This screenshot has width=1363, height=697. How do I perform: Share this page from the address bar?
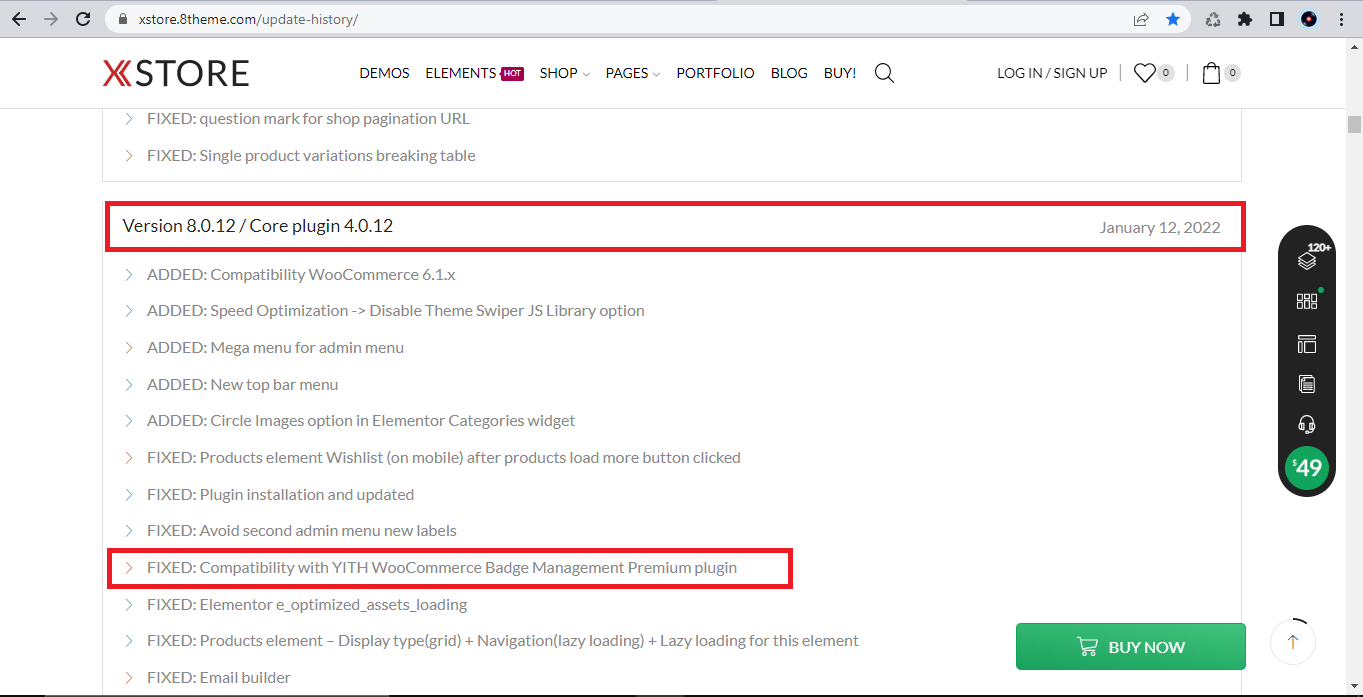point(1141,19)
